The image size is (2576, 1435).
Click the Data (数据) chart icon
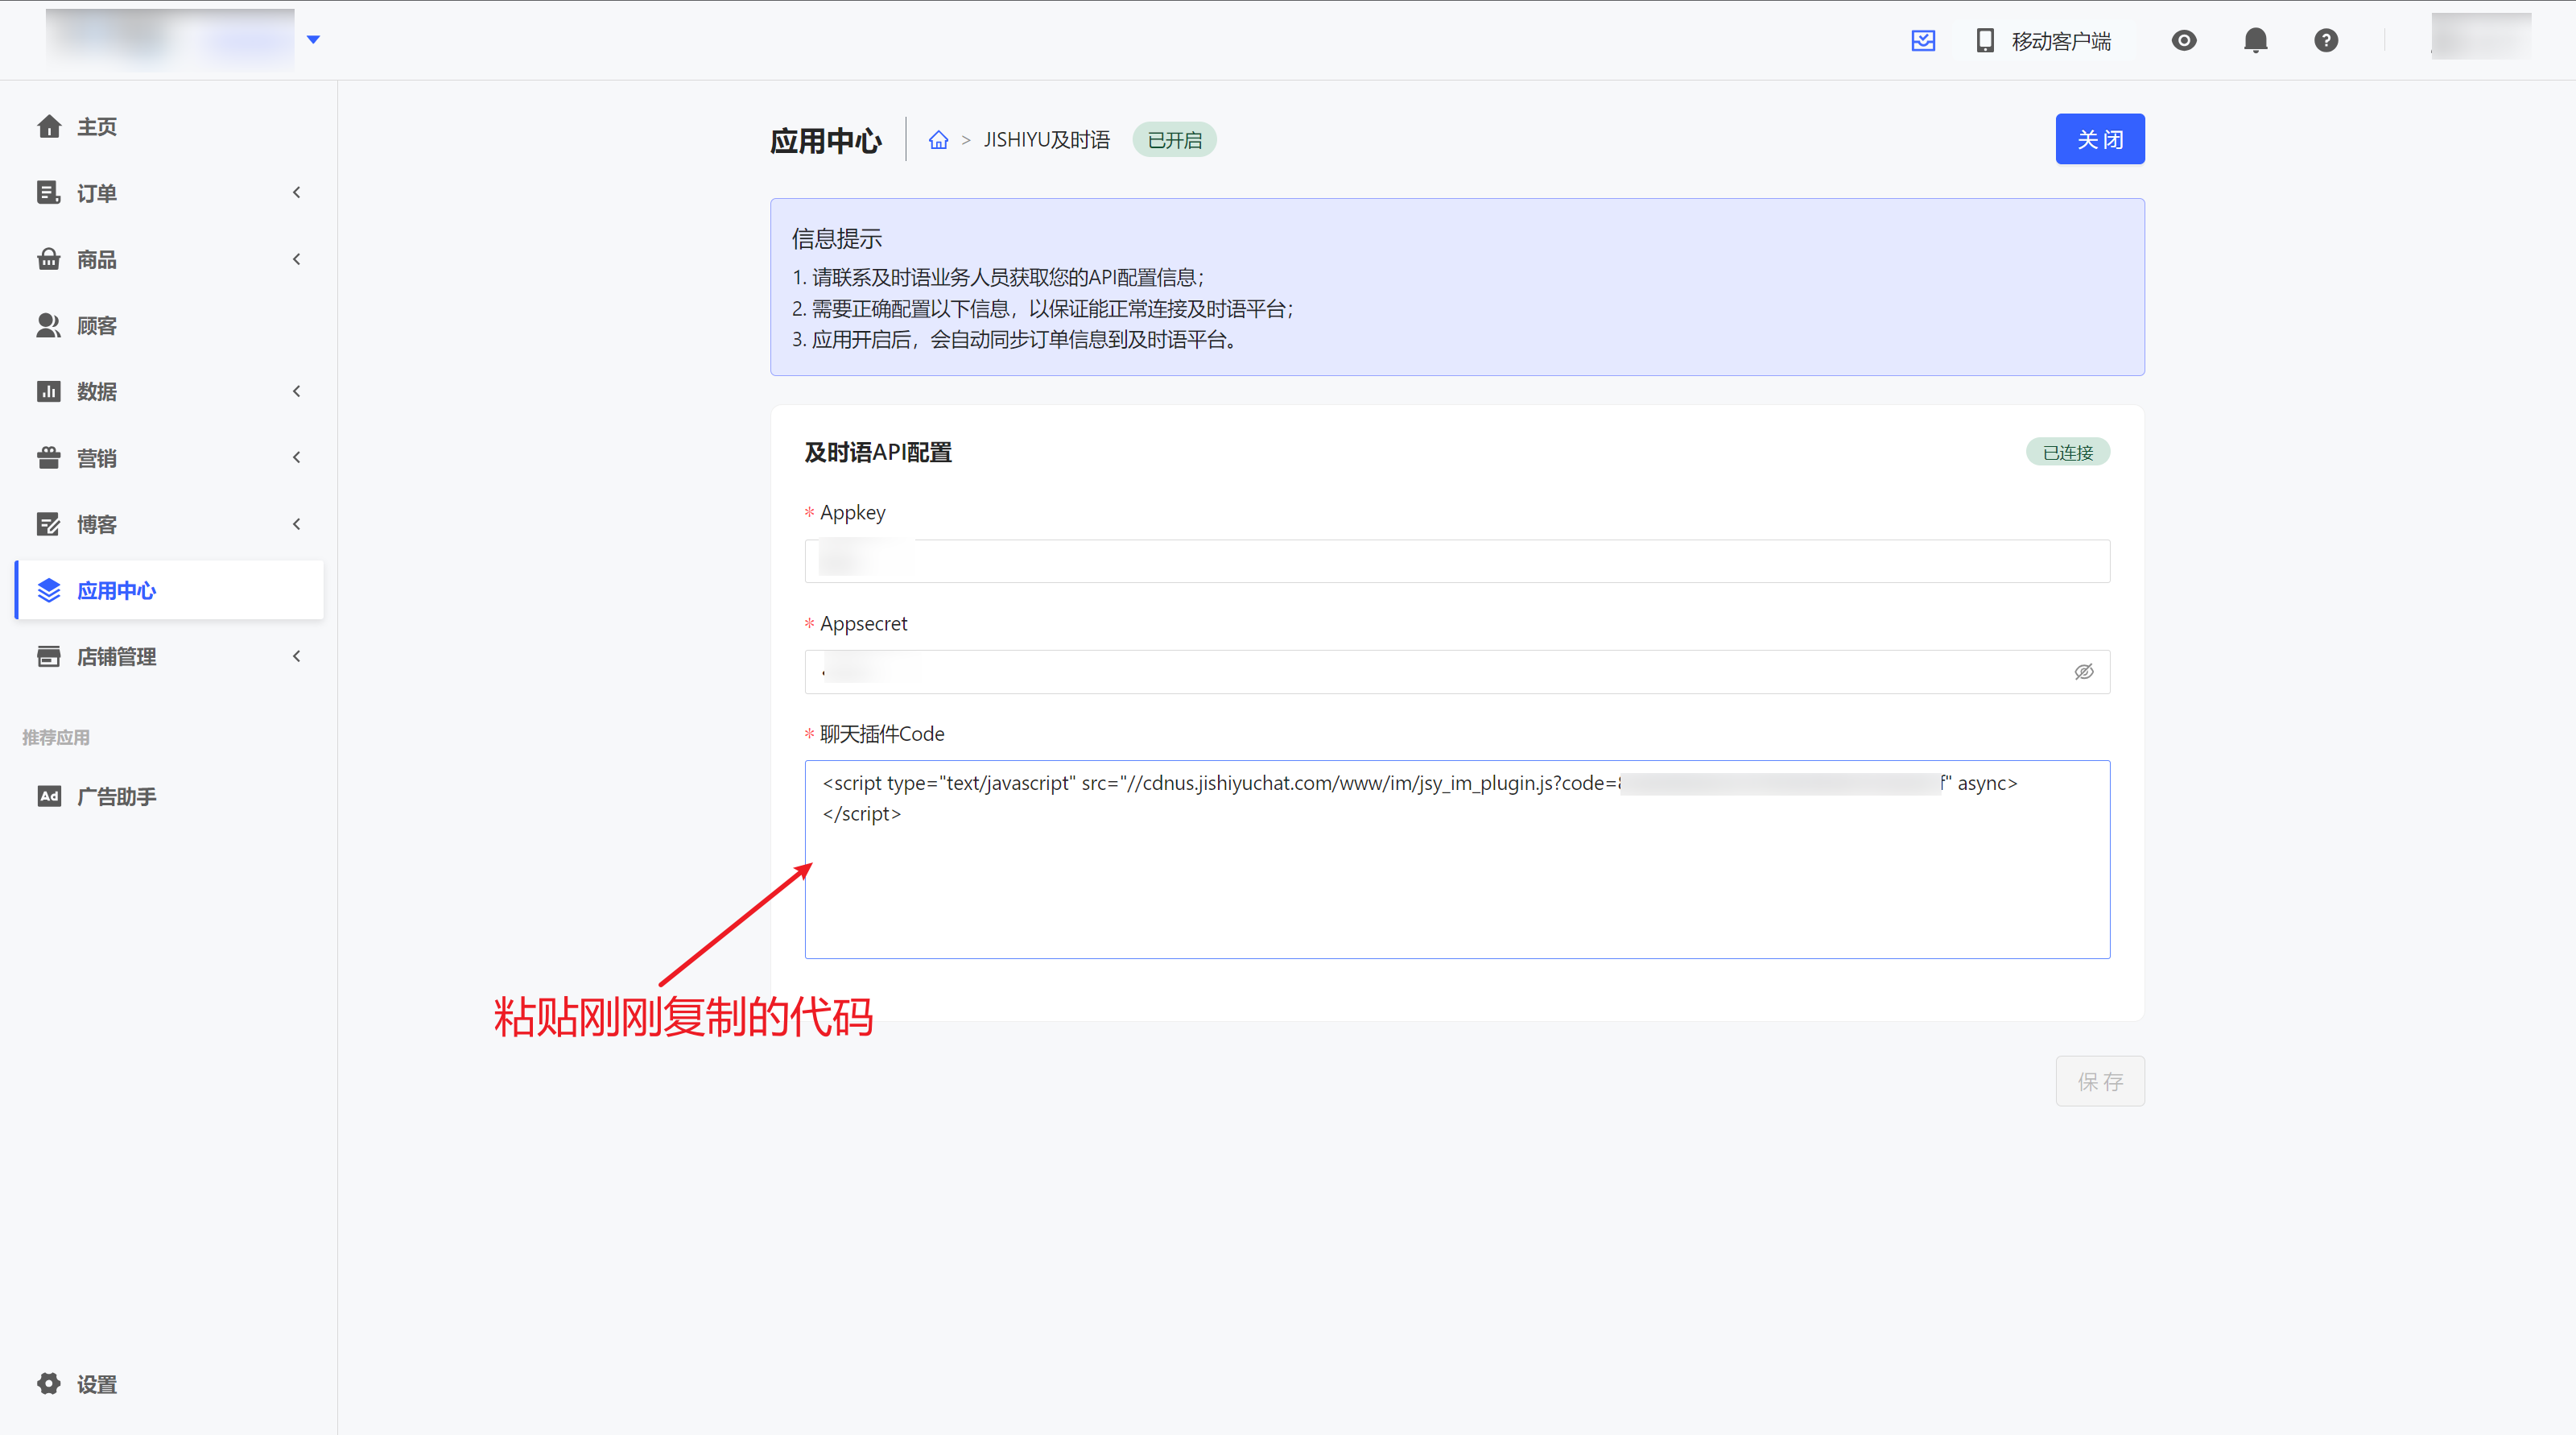coord(49,391)
